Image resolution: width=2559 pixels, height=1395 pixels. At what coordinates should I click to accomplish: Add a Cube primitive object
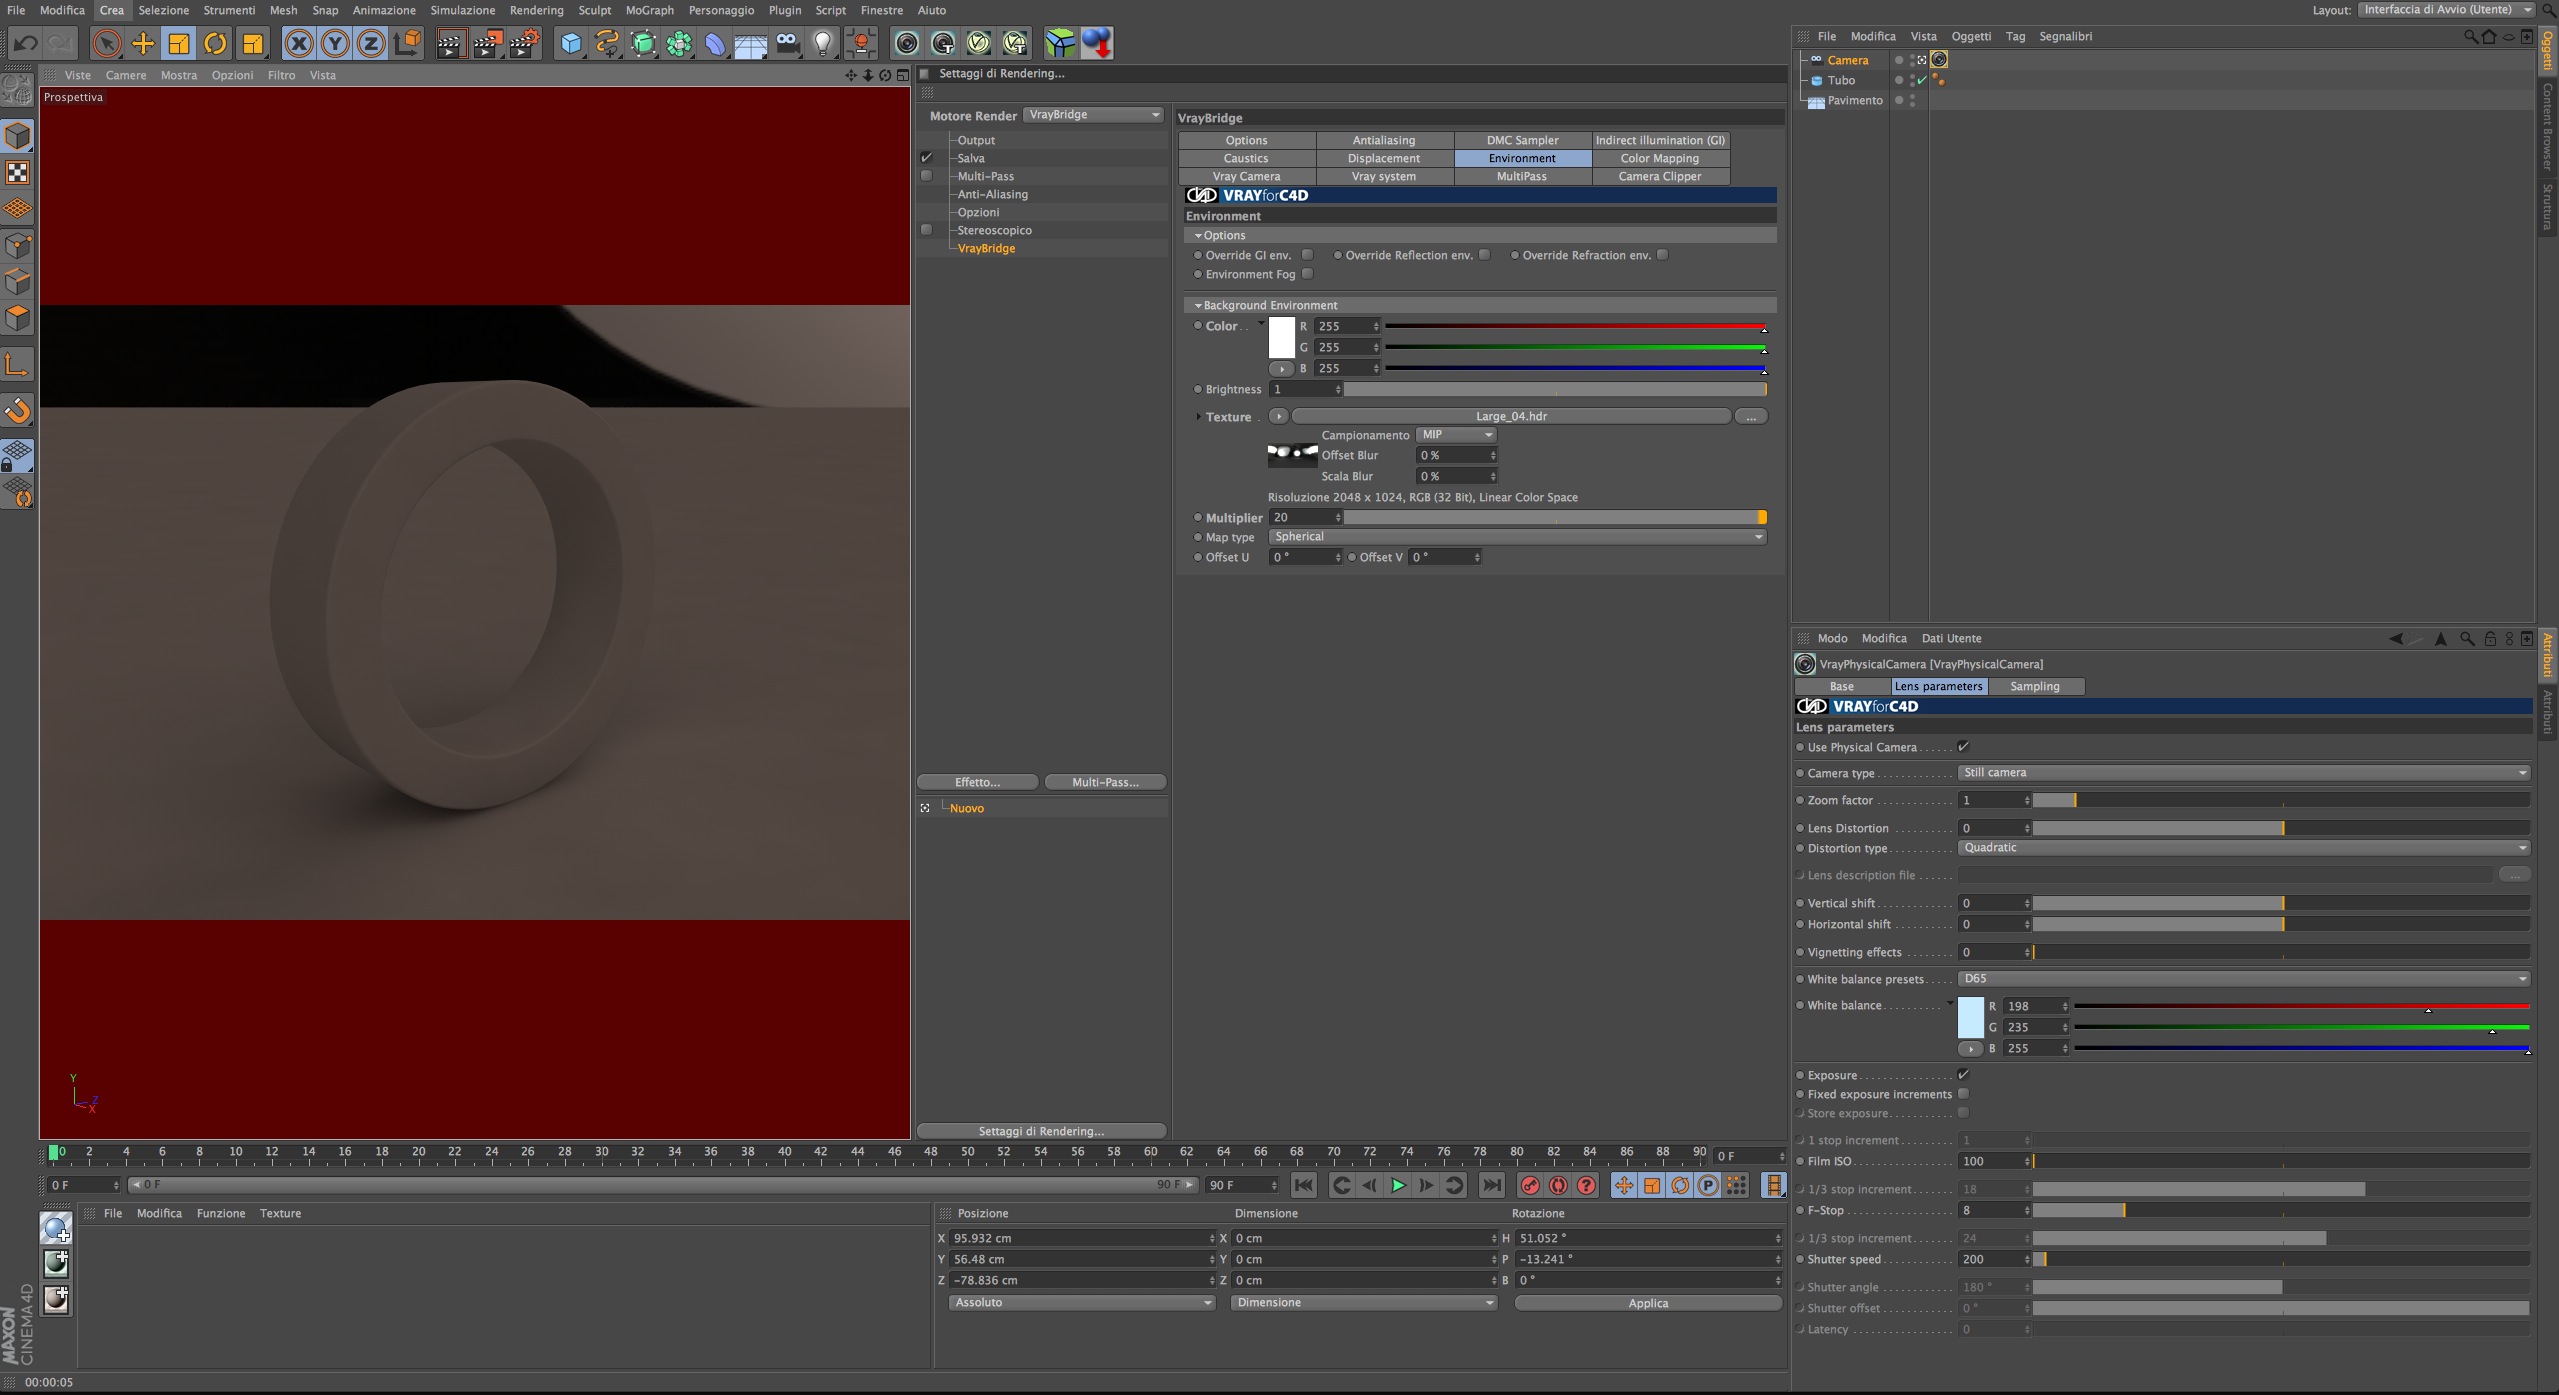tap(570, 43)
